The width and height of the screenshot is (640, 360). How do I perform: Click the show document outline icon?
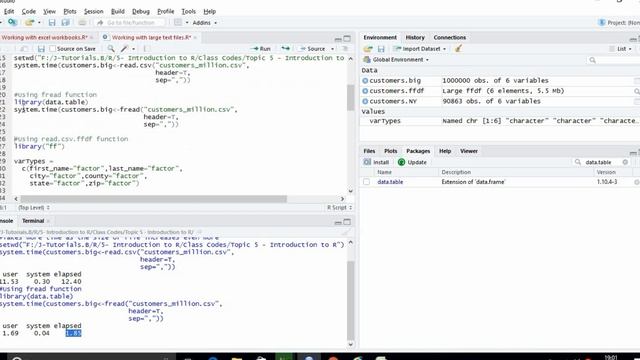(x=345, y=49)
